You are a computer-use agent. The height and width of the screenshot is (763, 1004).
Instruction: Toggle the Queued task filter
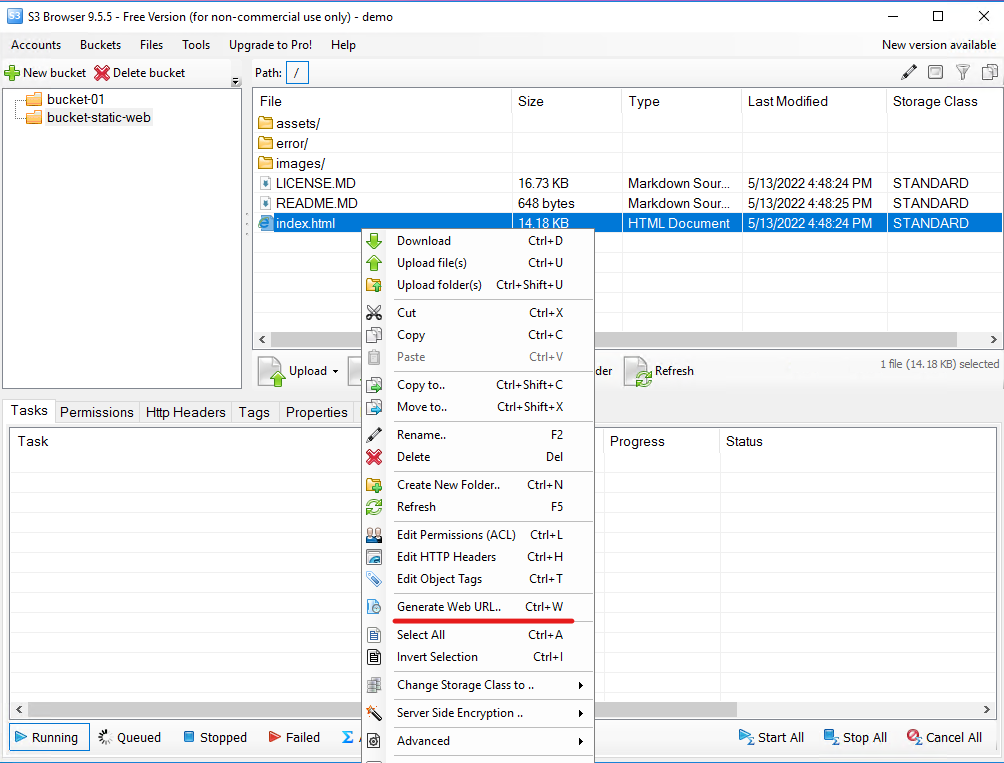pyautogui.click(x=129, y=737)
